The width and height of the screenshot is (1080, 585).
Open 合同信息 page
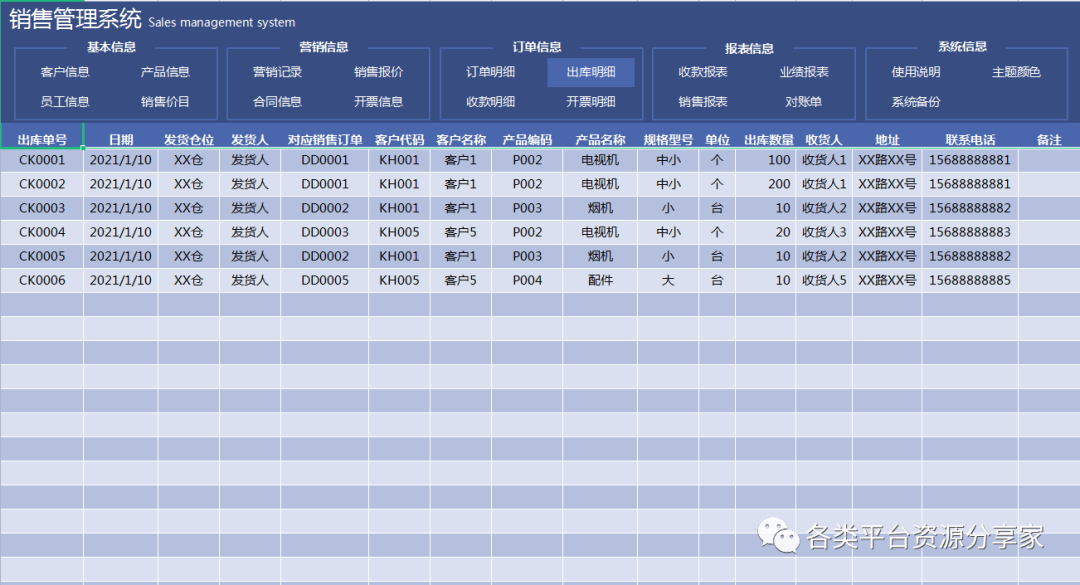(277, 101)
